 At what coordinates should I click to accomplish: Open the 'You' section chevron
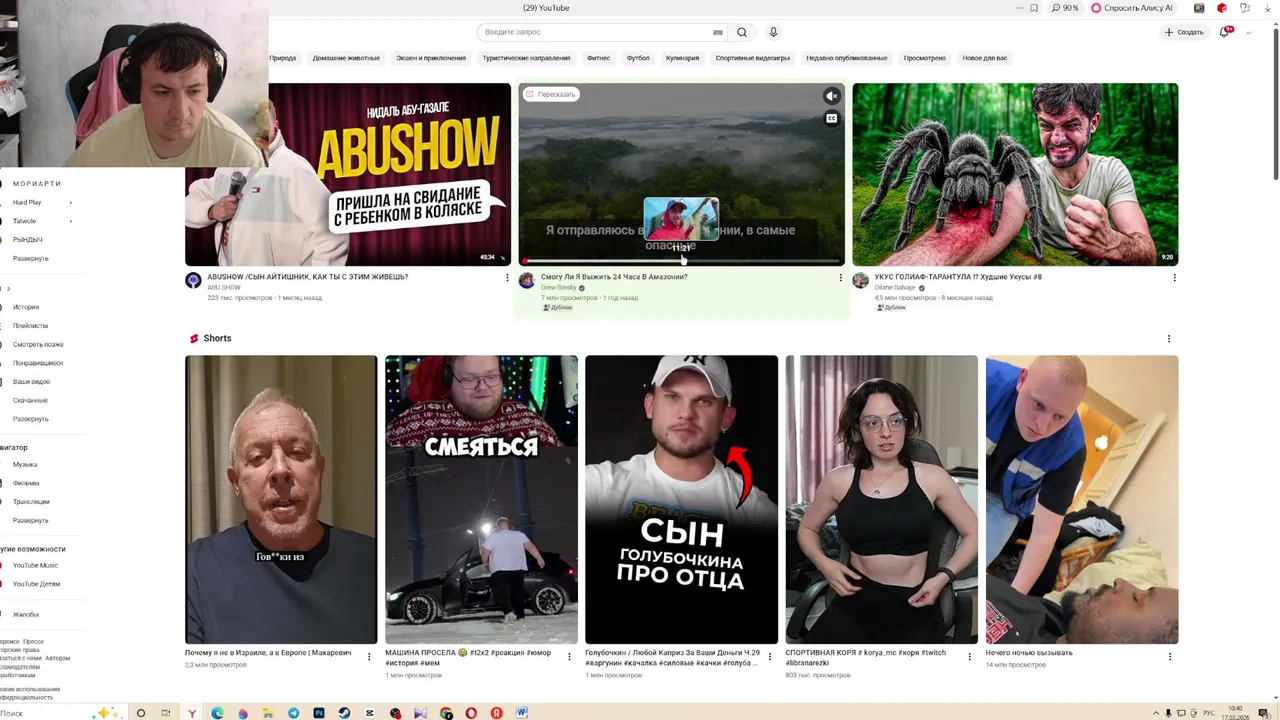pyautogui.click(x=8, y=289)
